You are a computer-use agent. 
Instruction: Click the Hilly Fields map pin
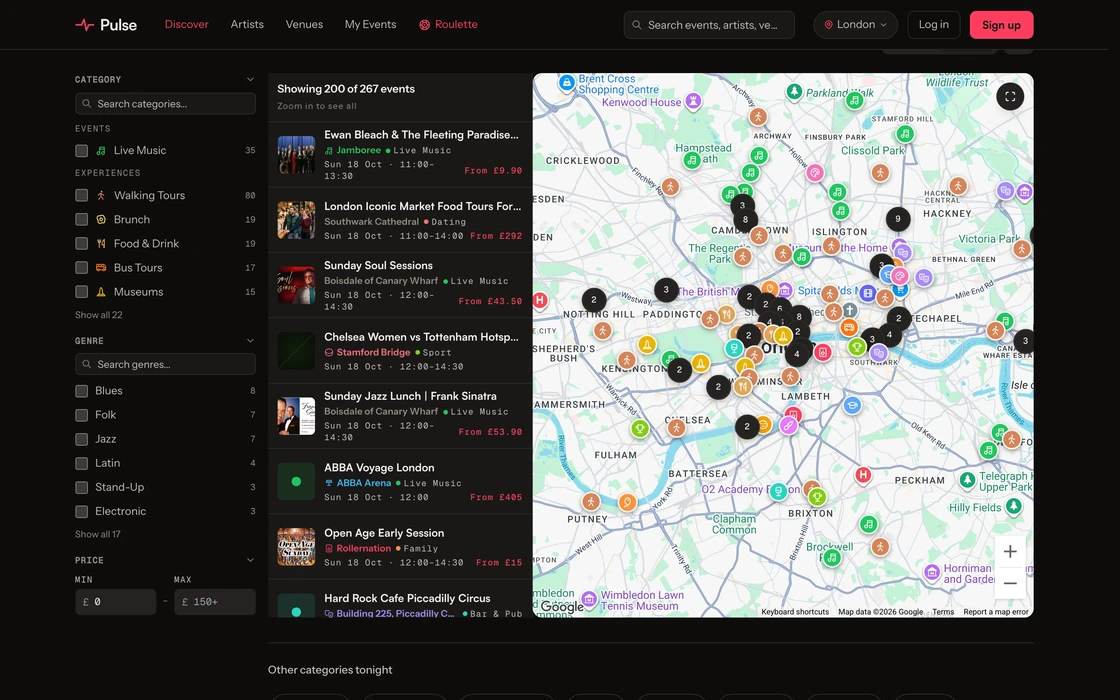point(1013,506)
